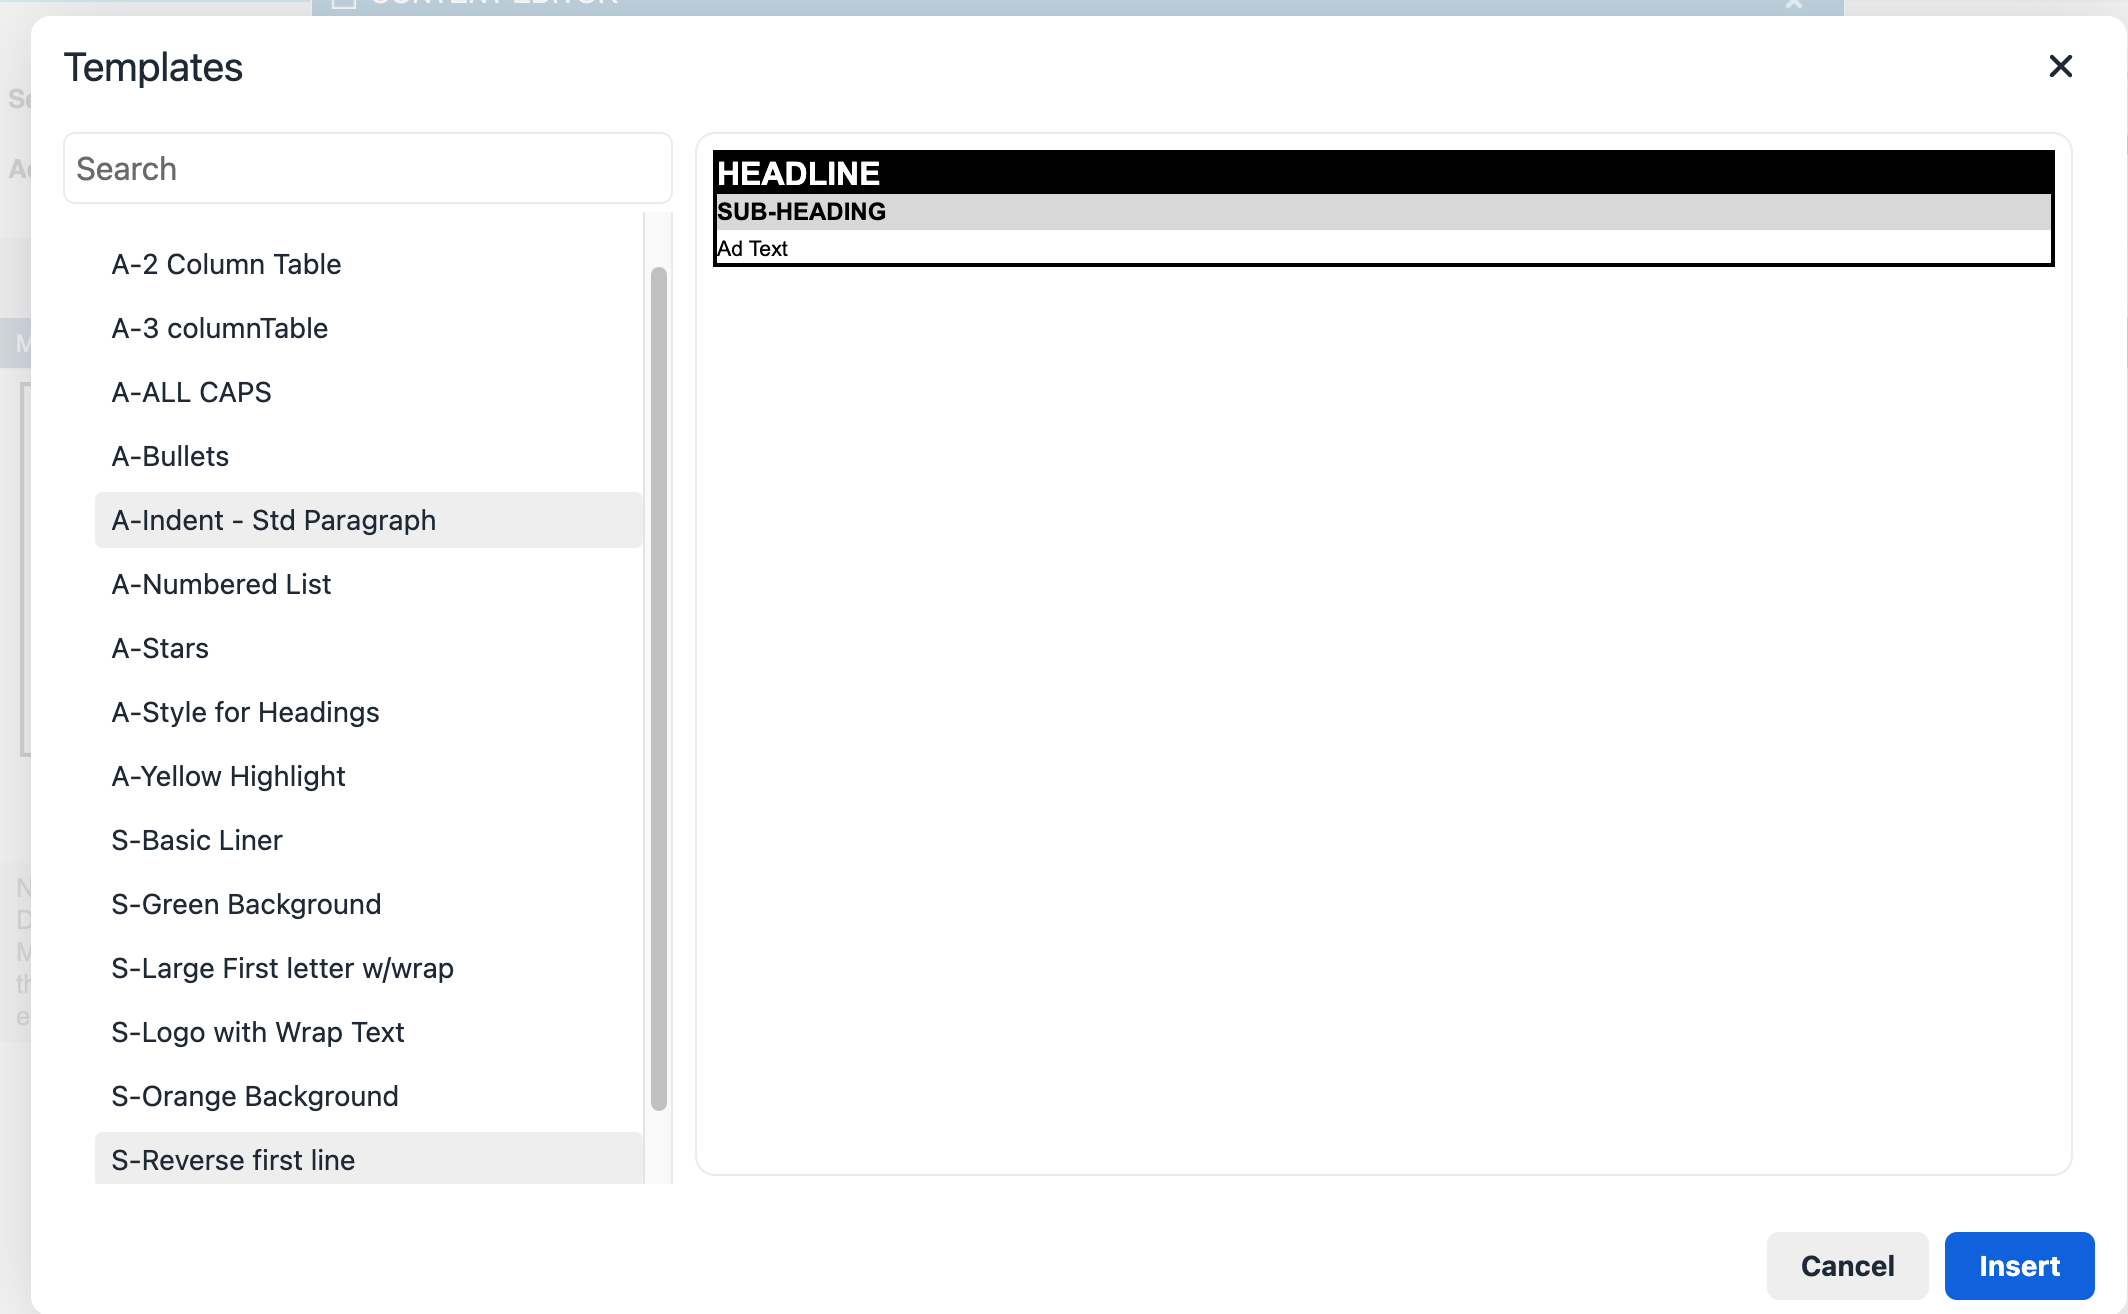
Task: Select the A-2 Column Table template
Action: (226, 264)
